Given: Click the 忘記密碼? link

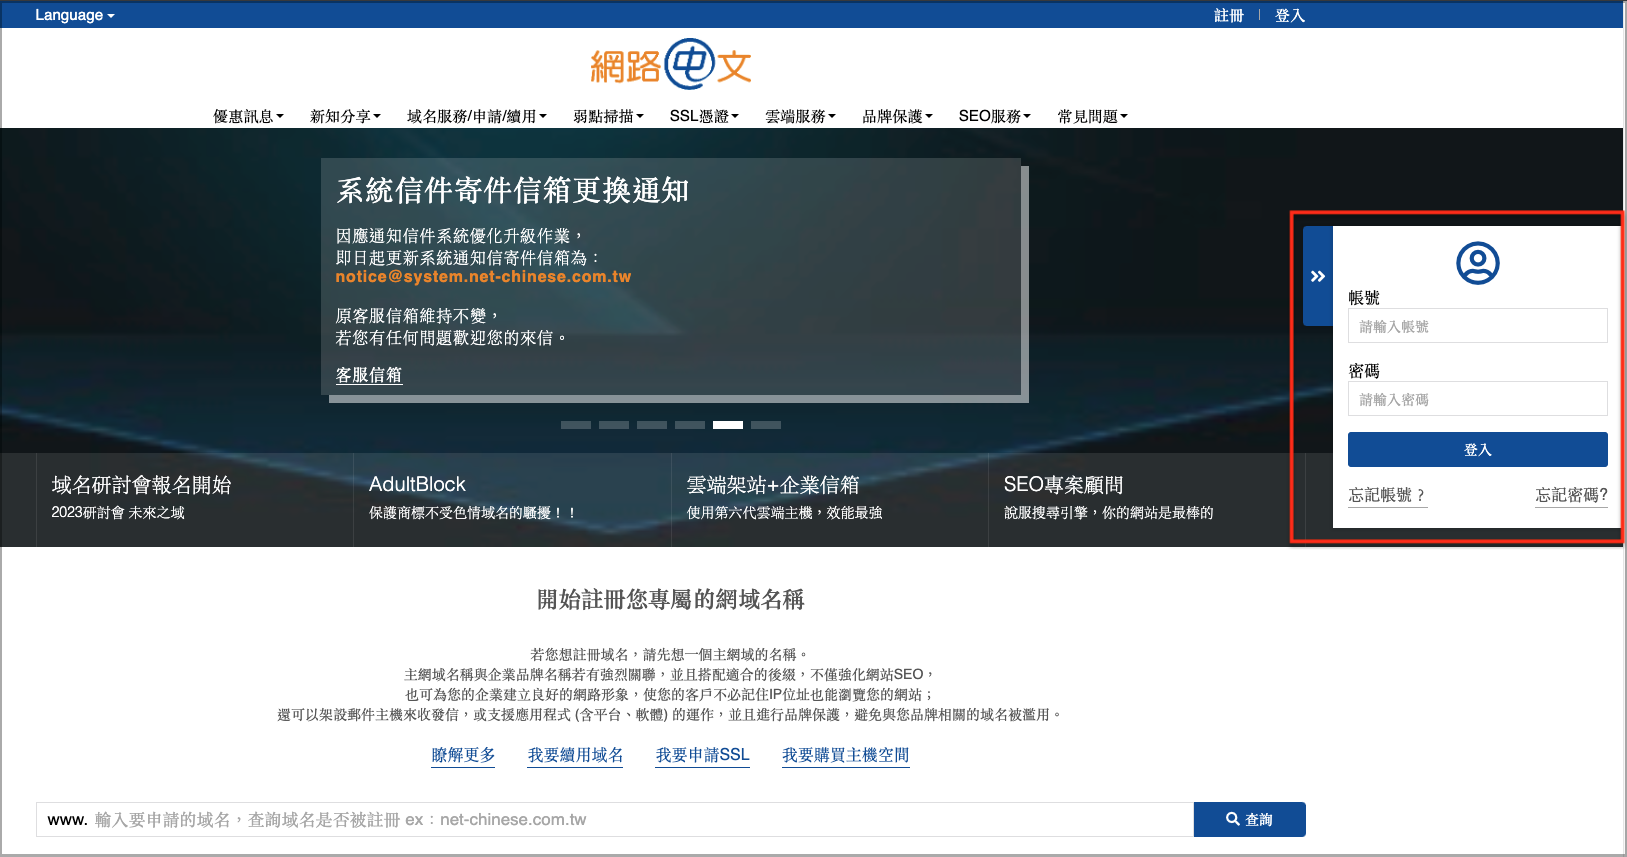Looking at the screenshot, I should (x=1571, y=495).
